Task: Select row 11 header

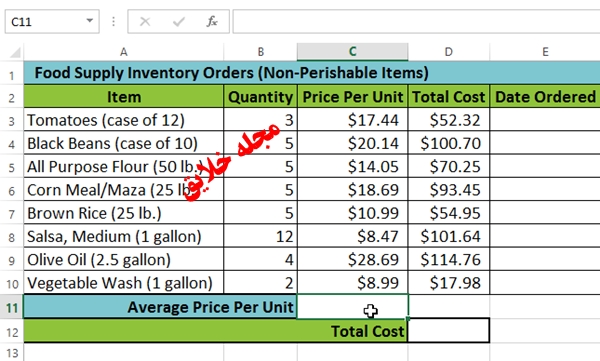Action: (x=11, y=307)
